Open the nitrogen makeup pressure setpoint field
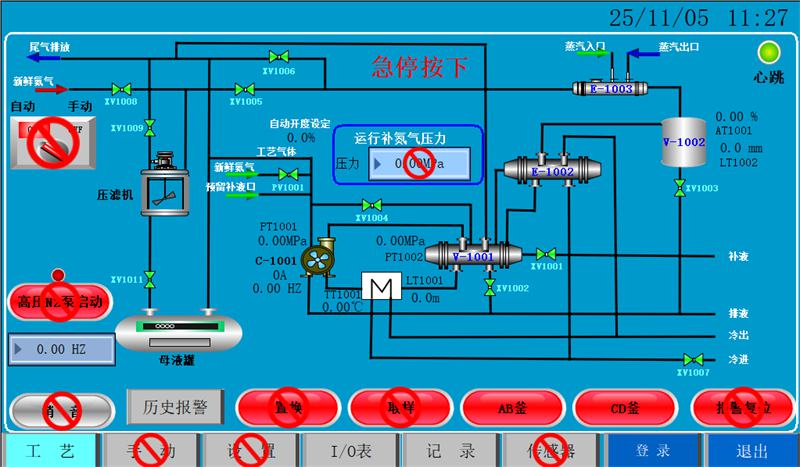The width and height of the screenshot is (800, 467). 417,163
